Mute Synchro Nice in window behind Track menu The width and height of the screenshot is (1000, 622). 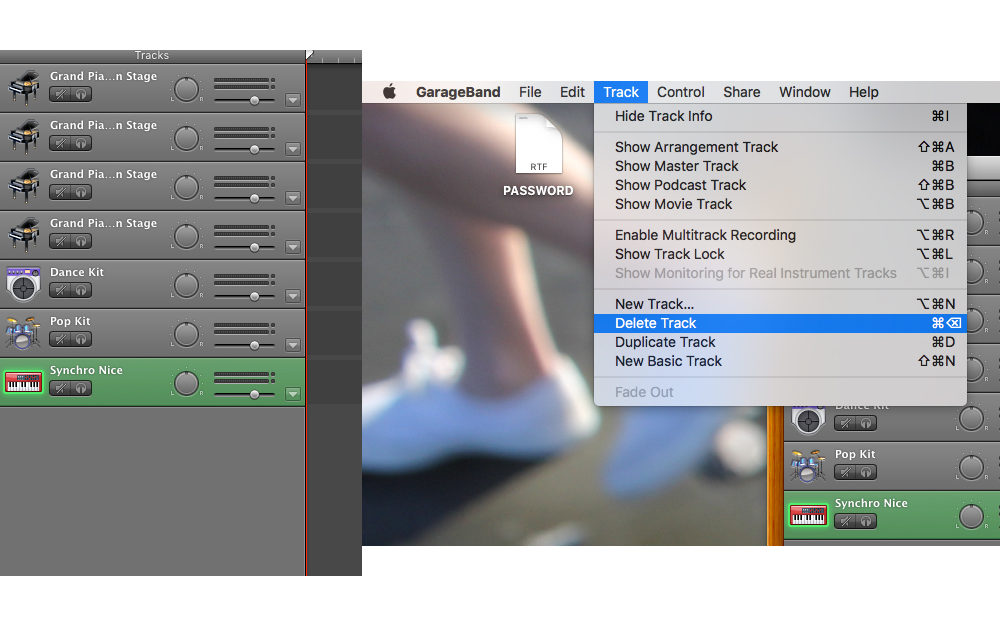pos(845,521)
